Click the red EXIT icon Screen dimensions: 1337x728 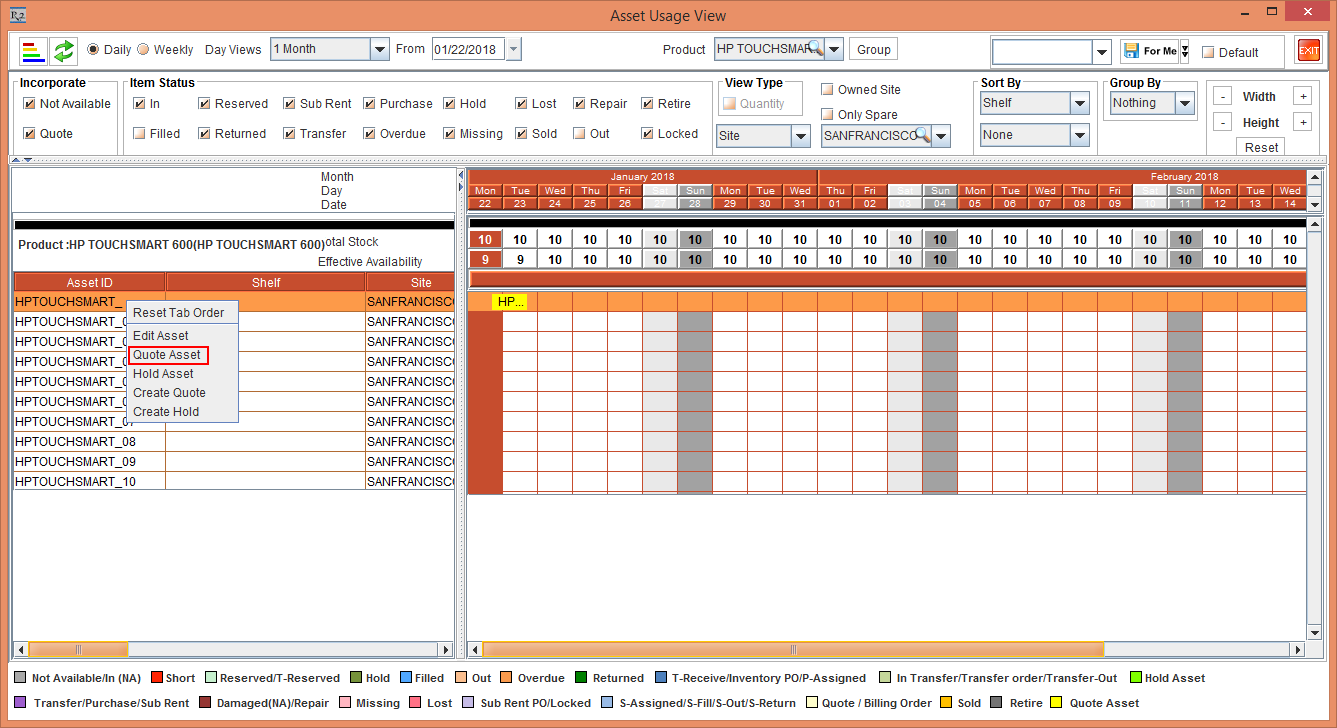tap(1308, 50)
